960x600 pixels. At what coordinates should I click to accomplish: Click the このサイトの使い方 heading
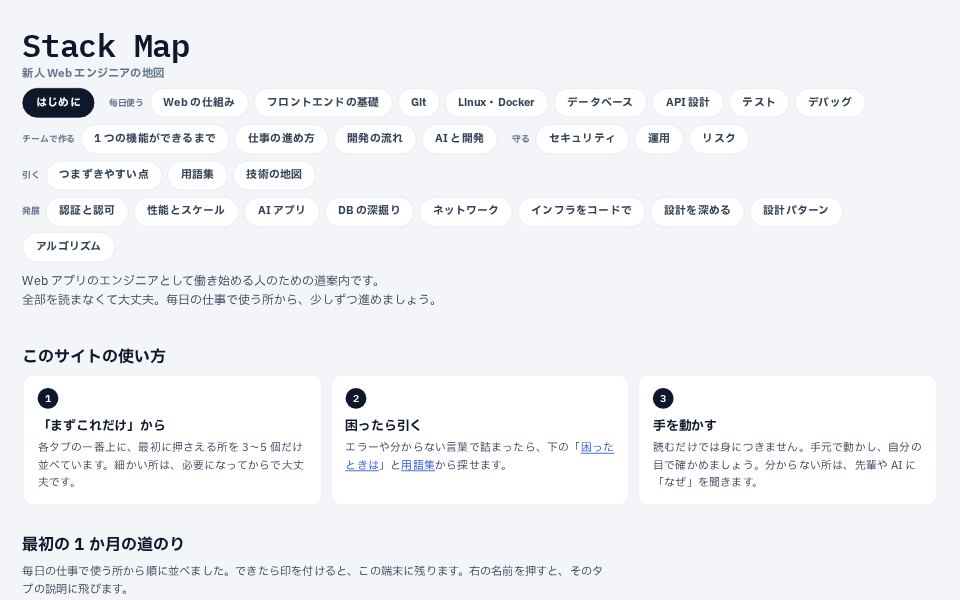94,356
